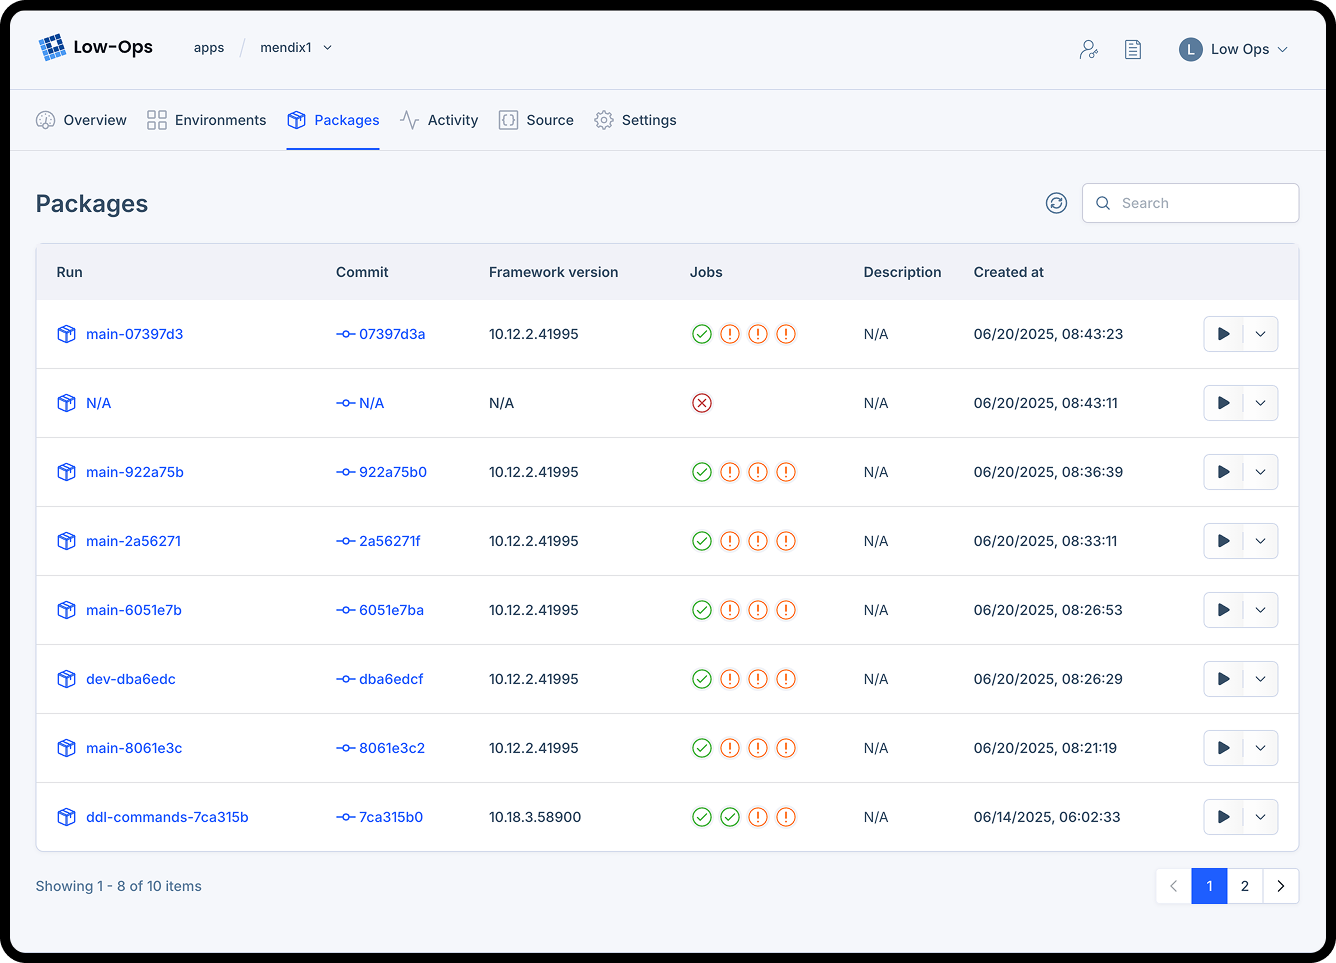Click the second green job icon for ddl-commands-7ca315b
The height and width of the screenshot is (963, 1336).
730,817
